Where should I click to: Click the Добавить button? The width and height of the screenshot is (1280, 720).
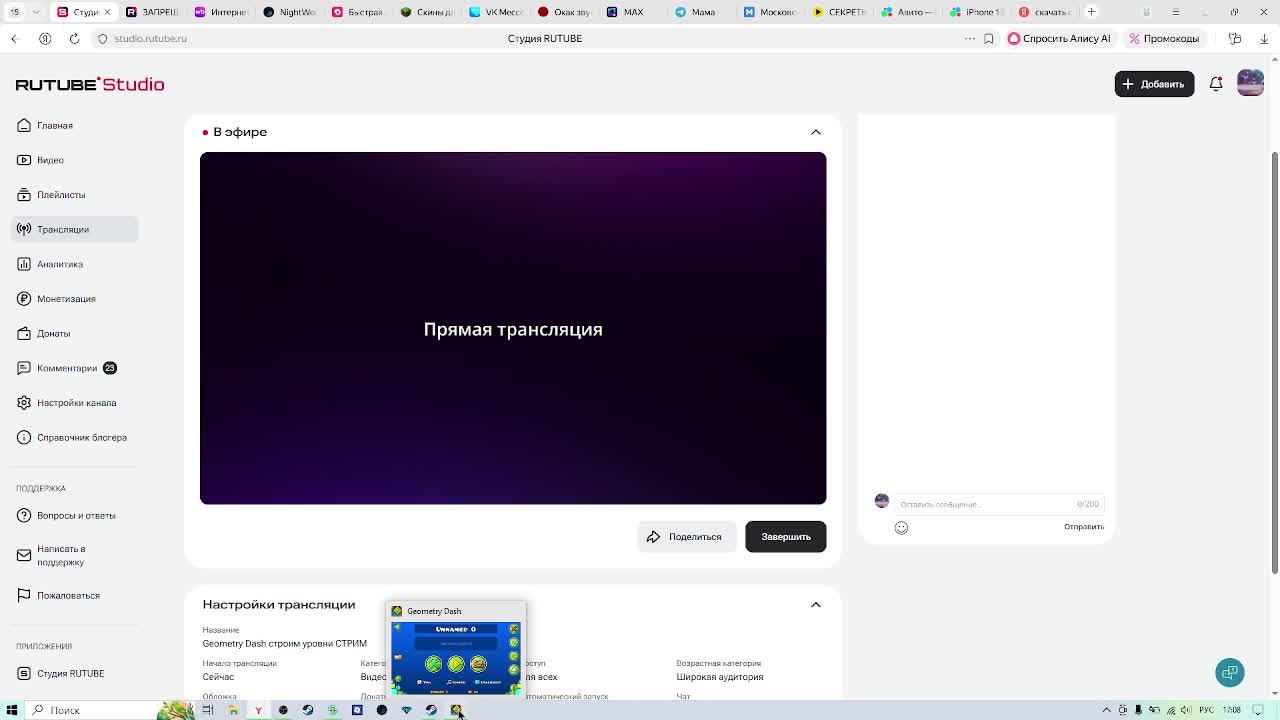click(1154, 84)
